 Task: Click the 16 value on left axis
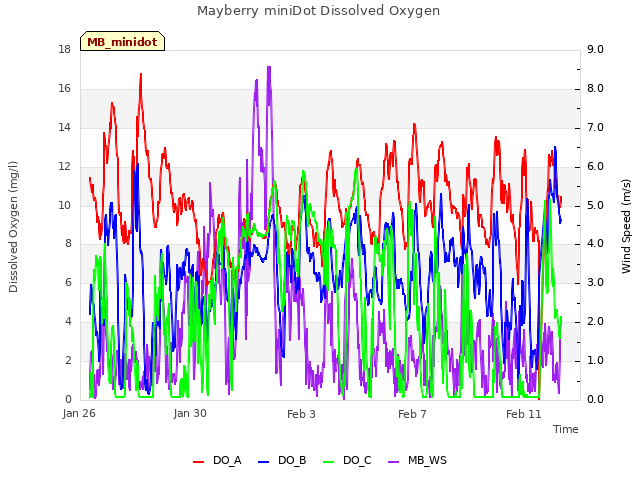coord(64,89)
